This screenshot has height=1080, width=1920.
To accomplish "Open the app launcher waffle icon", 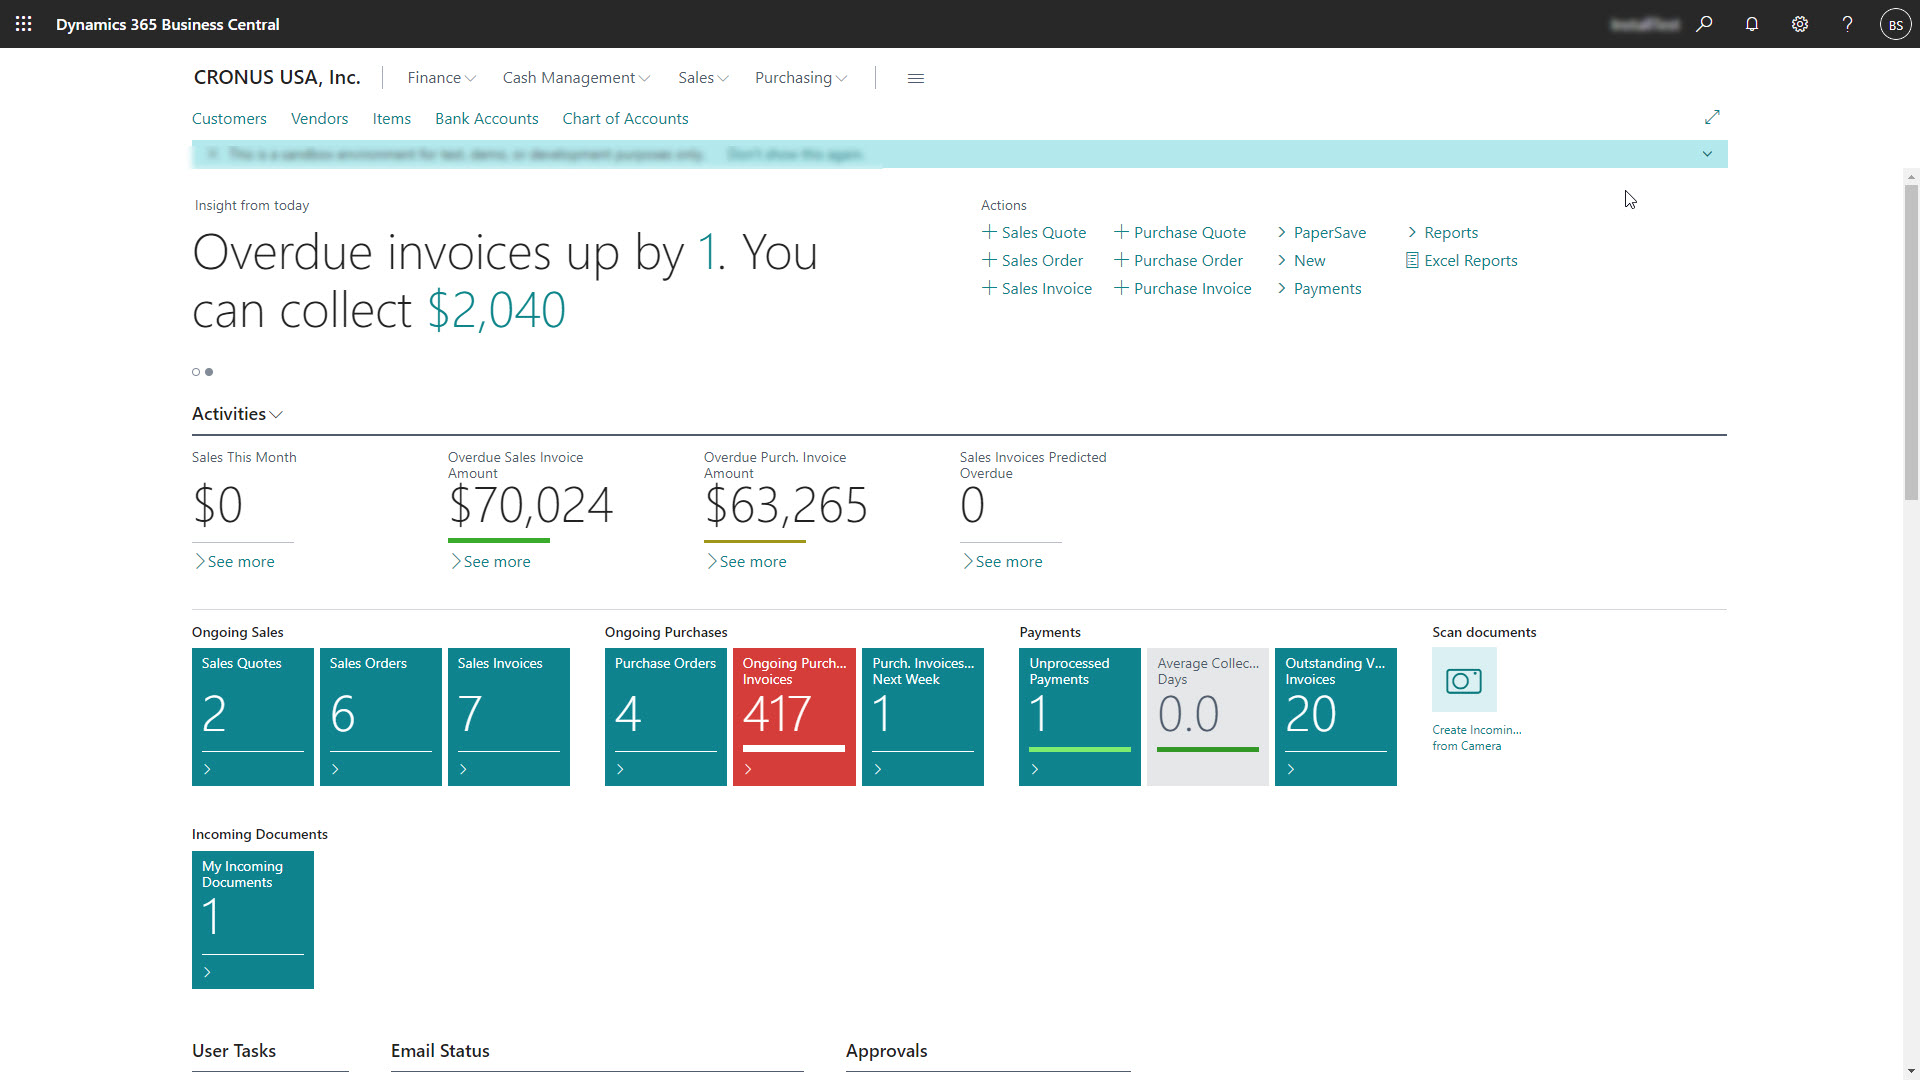I will (24, 24).
